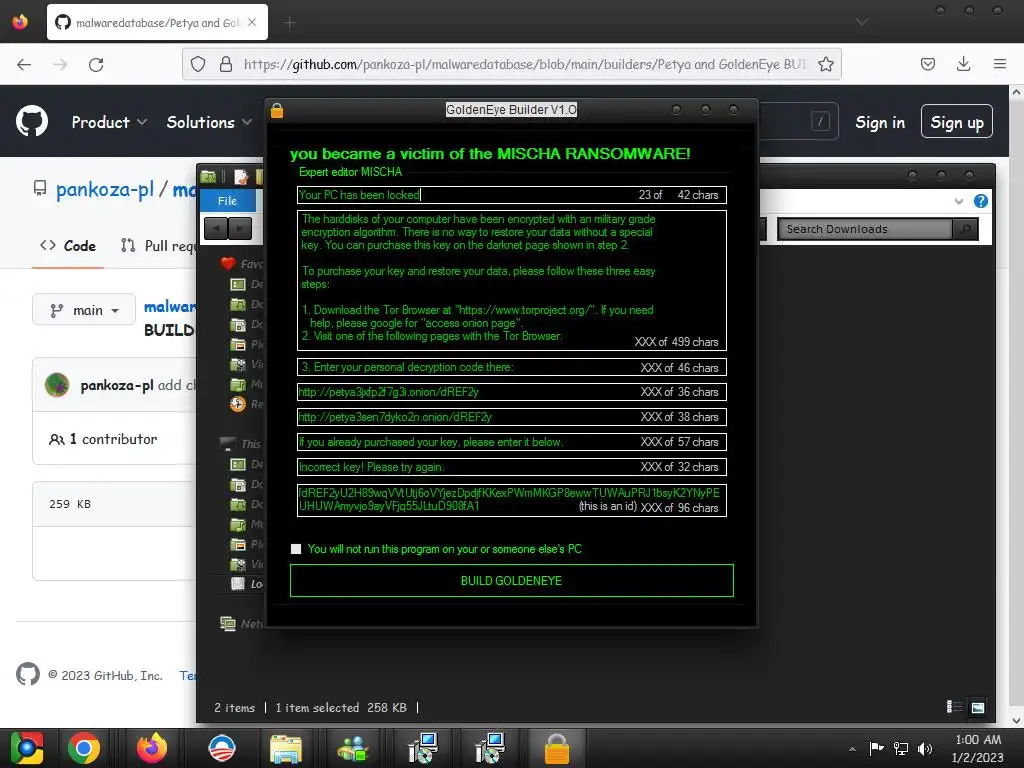
Task: Click the GoldenEye Builder V1.0 title bar
Action: click(x=511, y=110)
